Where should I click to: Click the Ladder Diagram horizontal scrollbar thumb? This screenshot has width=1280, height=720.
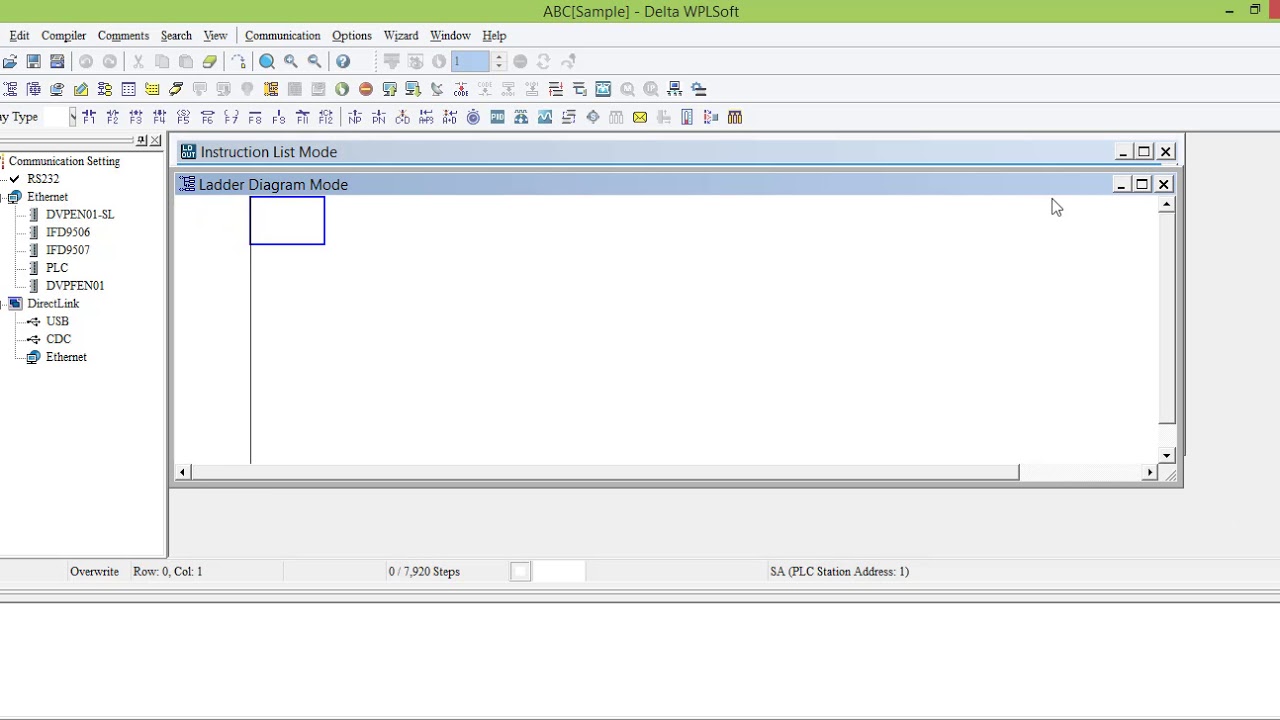pos(604,472)
